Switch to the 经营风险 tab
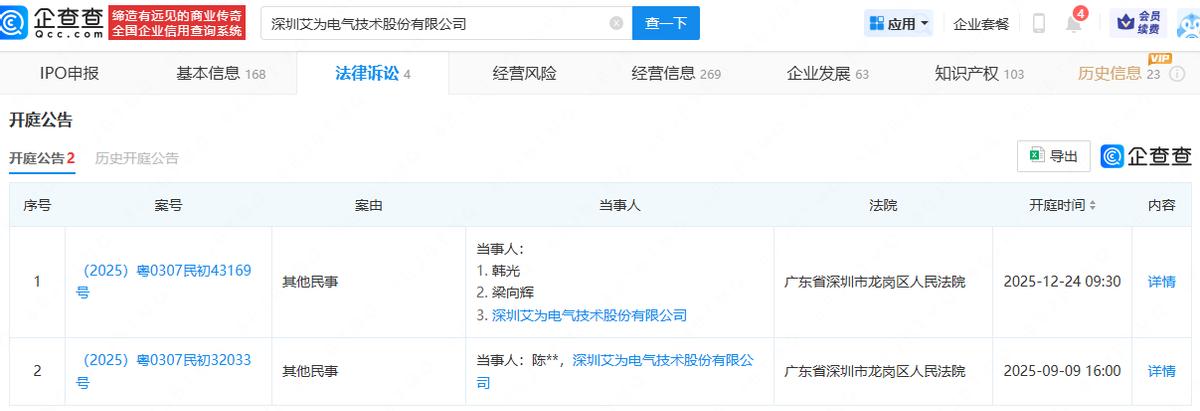The image size is (1200, 411). pyautogui.click(x=524, y=73)
